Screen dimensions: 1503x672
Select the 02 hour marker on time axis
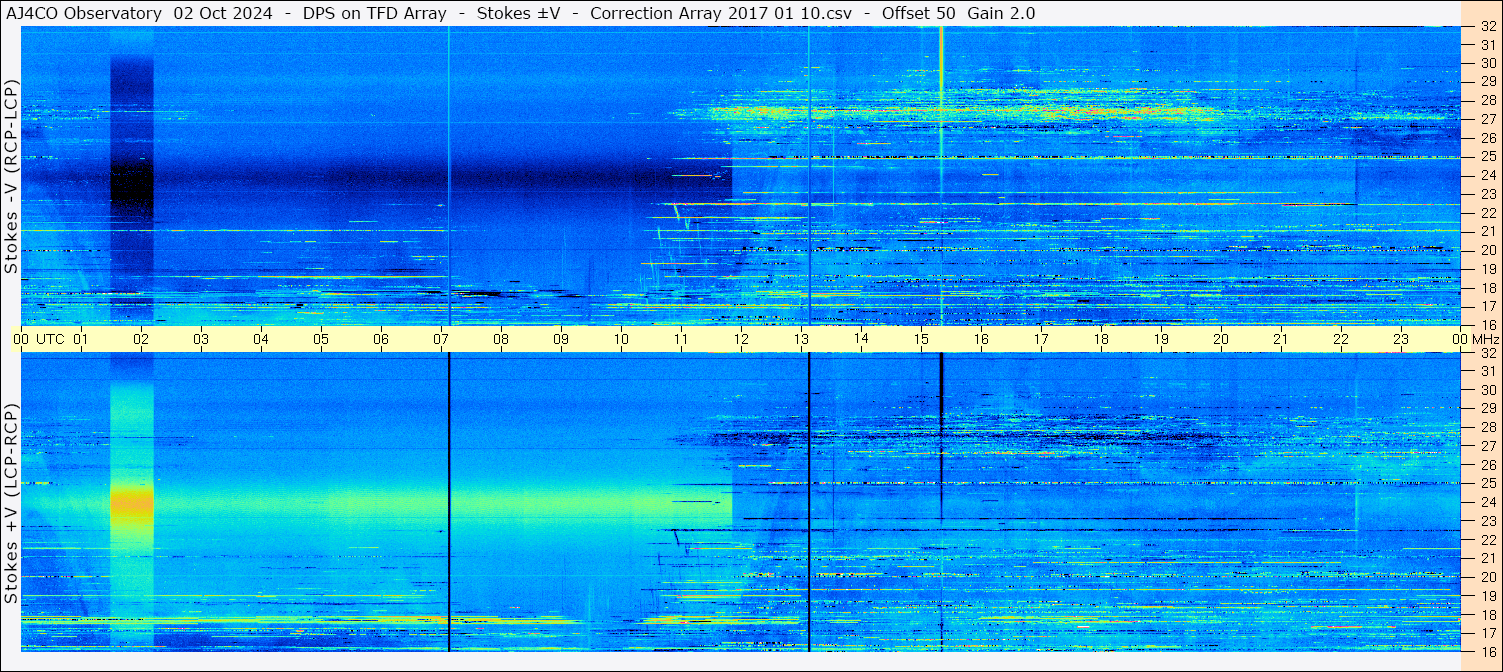141,339
